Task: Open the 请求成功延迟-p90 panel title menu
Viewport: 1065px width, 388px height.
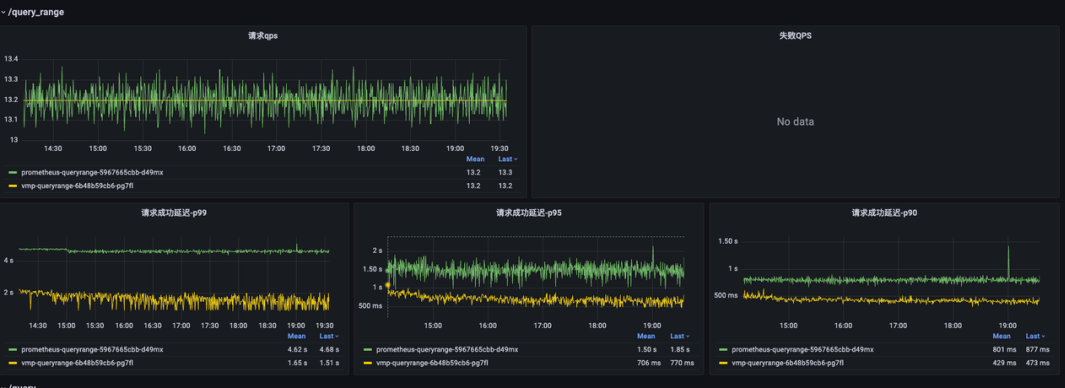Action: click(884, 213)
